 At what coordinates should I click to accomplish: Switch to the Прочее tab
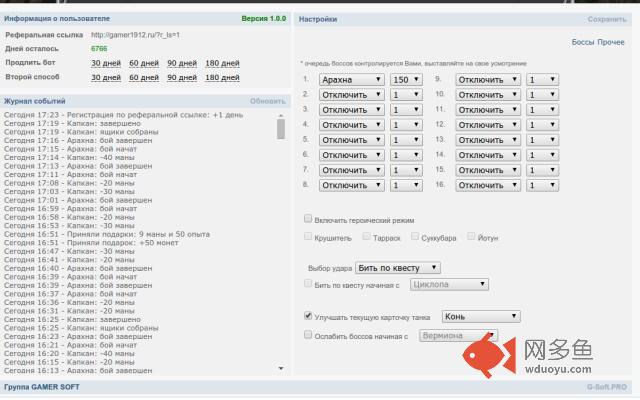pos(611,42)
